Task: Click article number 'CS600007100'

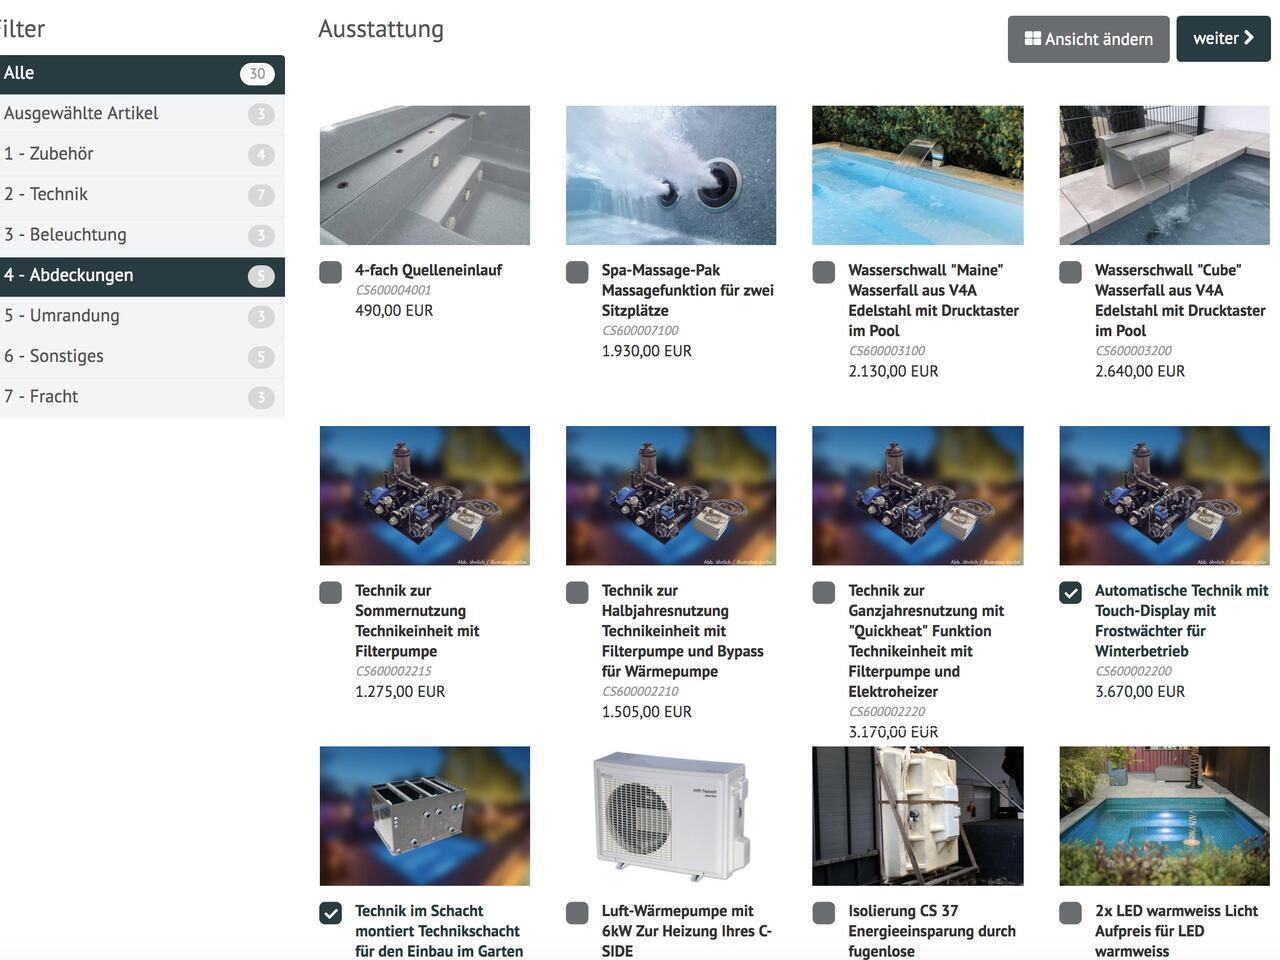Action: pos(640,331)
